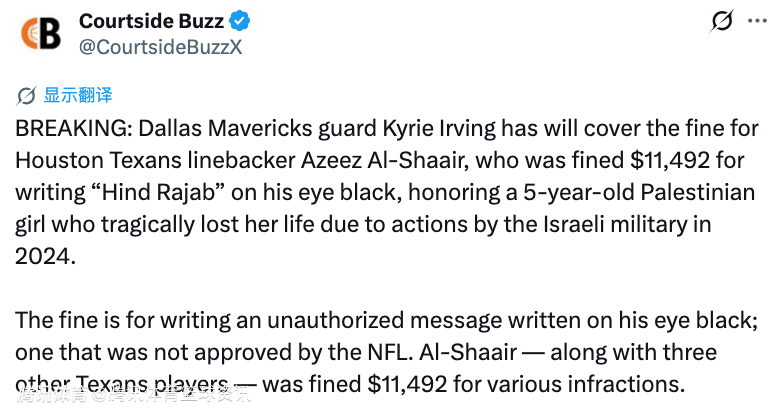Click the word NFL in second paragraph

point(389,352)
